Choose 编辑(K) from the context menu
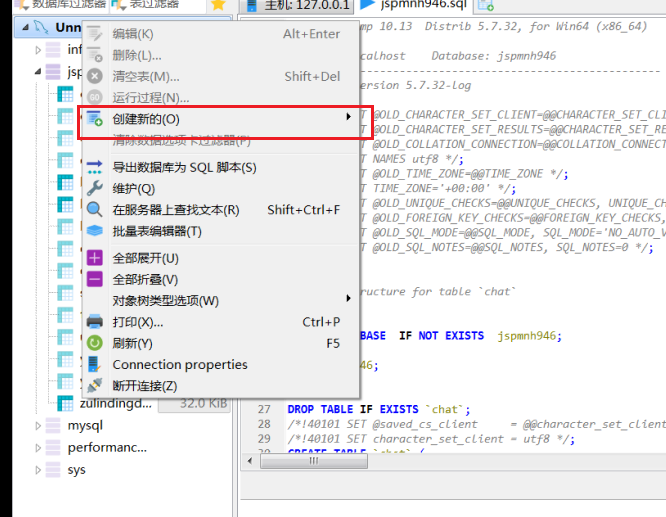This screenshot has height=517, width=666. 221,34
